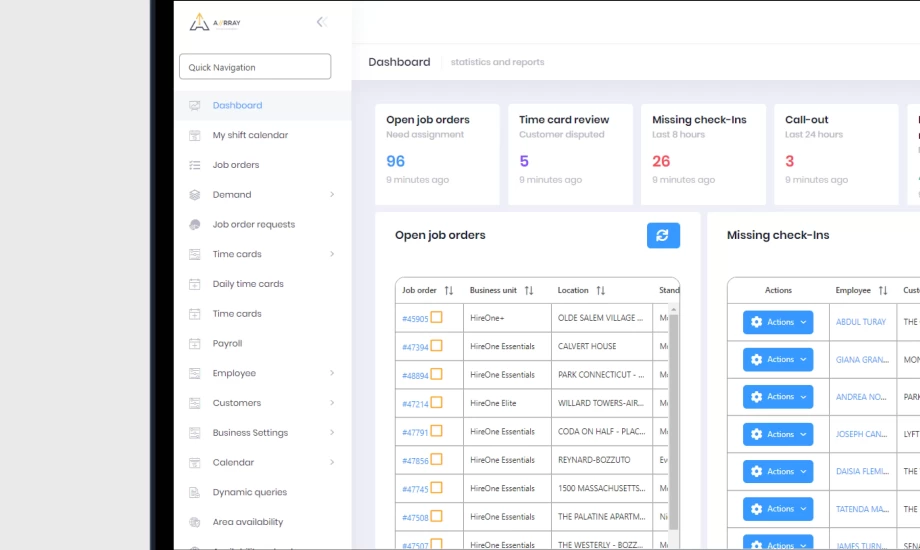920x550 pixels.
Task: Click the My shift calendar icon
Action: click(x=195, y=135)
